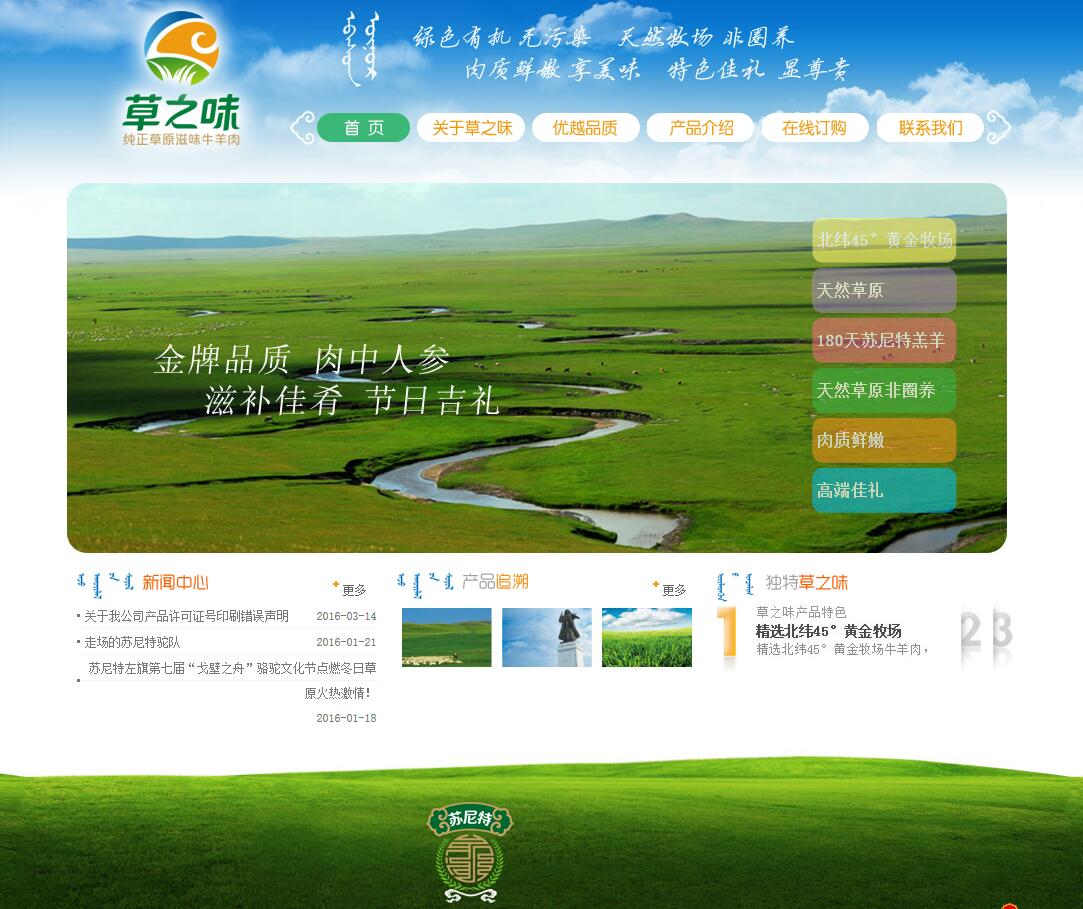Select the grey number 3 feature icon

tap(1001, 633)
